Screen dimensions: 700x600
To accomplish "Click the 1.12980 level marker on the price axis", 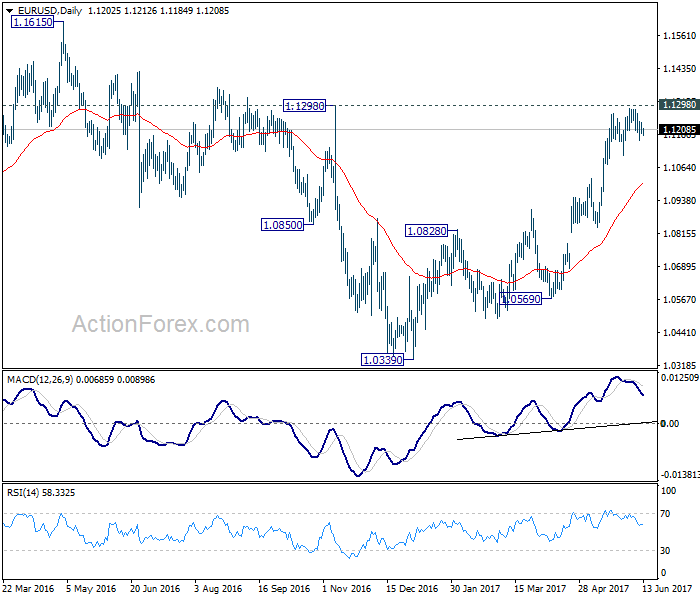I will (679, 104).
